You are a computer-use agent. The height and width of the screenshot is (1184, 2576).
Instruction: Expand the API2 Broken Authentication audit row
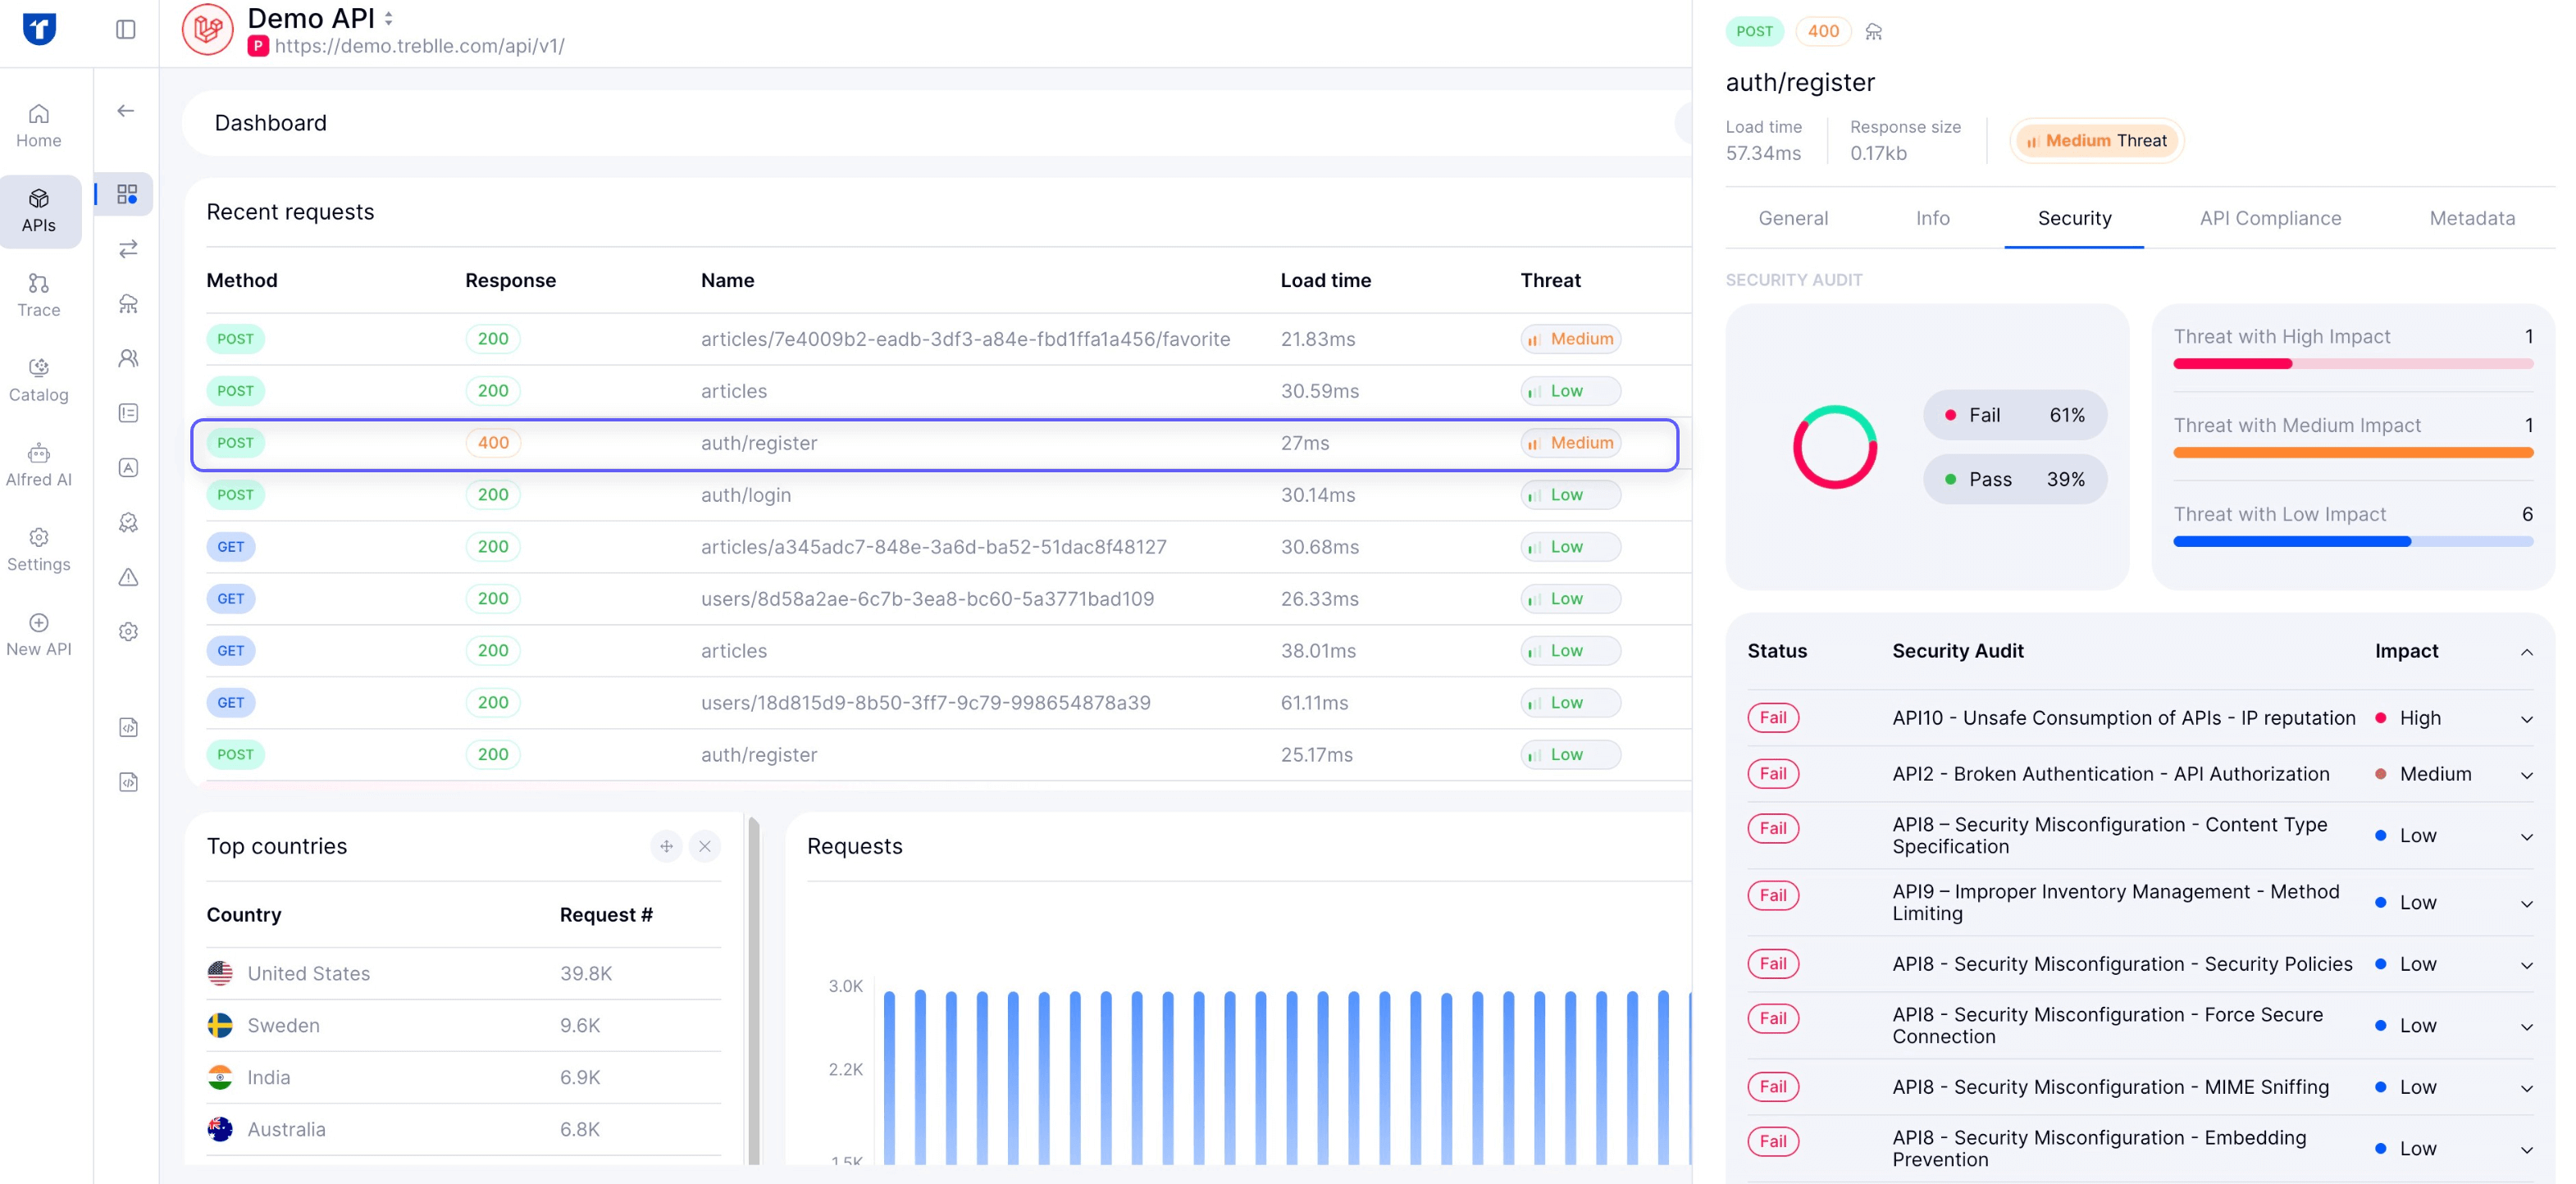click(x=2526, y=775)
